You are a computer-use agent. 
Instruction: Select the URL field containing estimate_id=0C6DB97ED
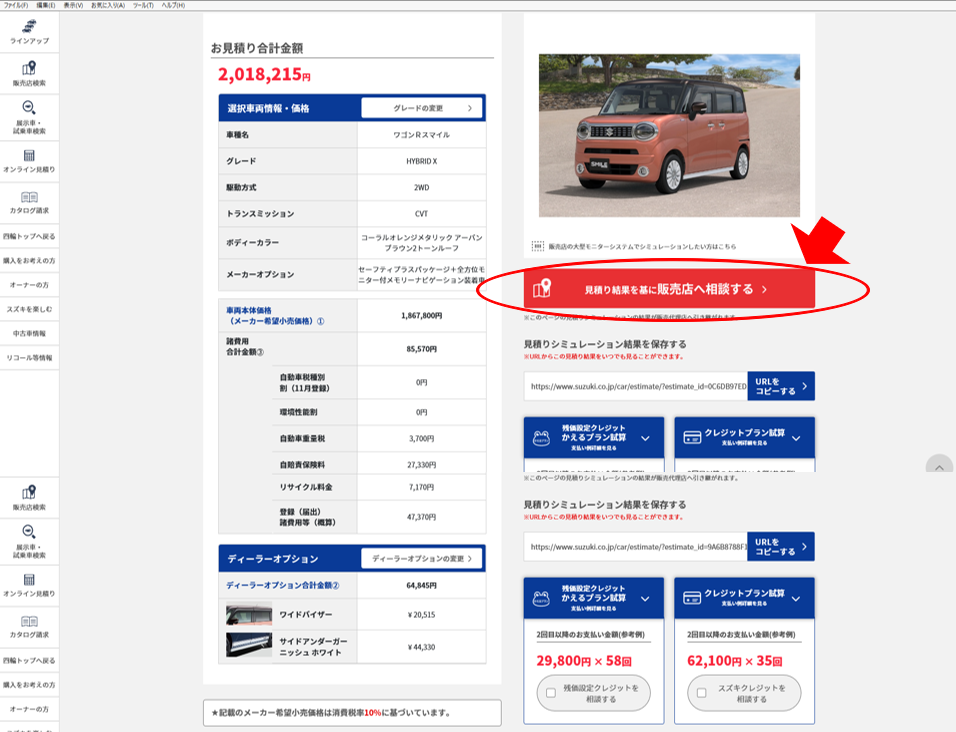click(635, 386)
